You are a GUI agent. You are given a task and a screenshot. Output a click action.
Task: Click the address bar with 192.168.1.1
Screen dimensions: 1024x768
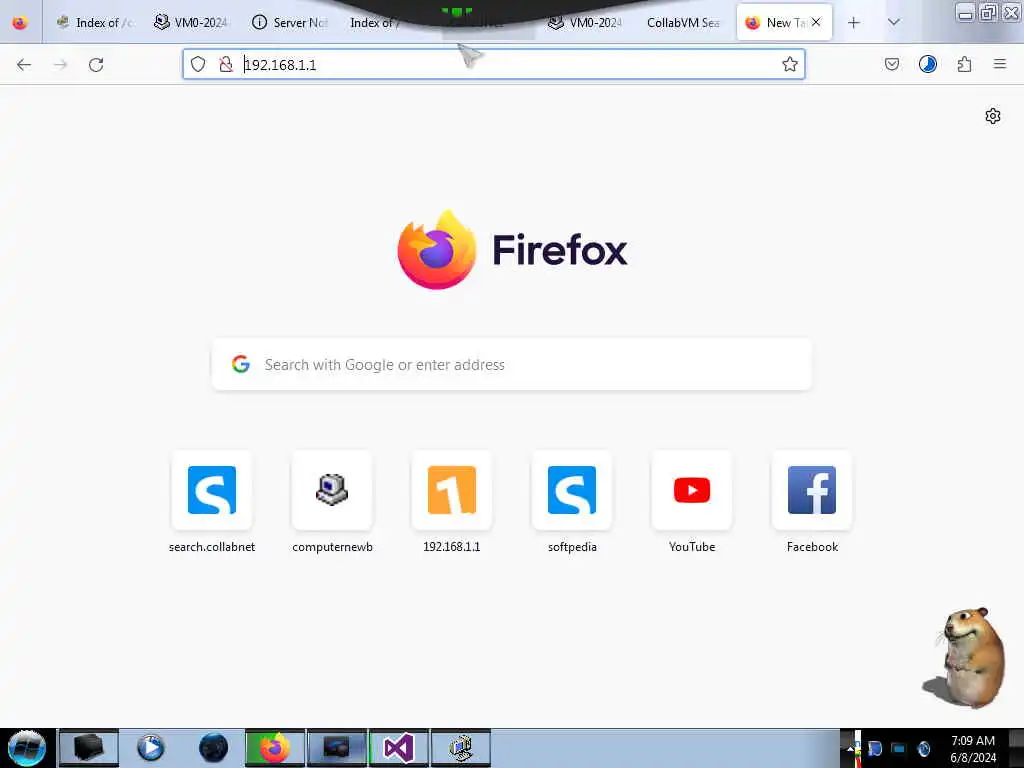point(494,64)
